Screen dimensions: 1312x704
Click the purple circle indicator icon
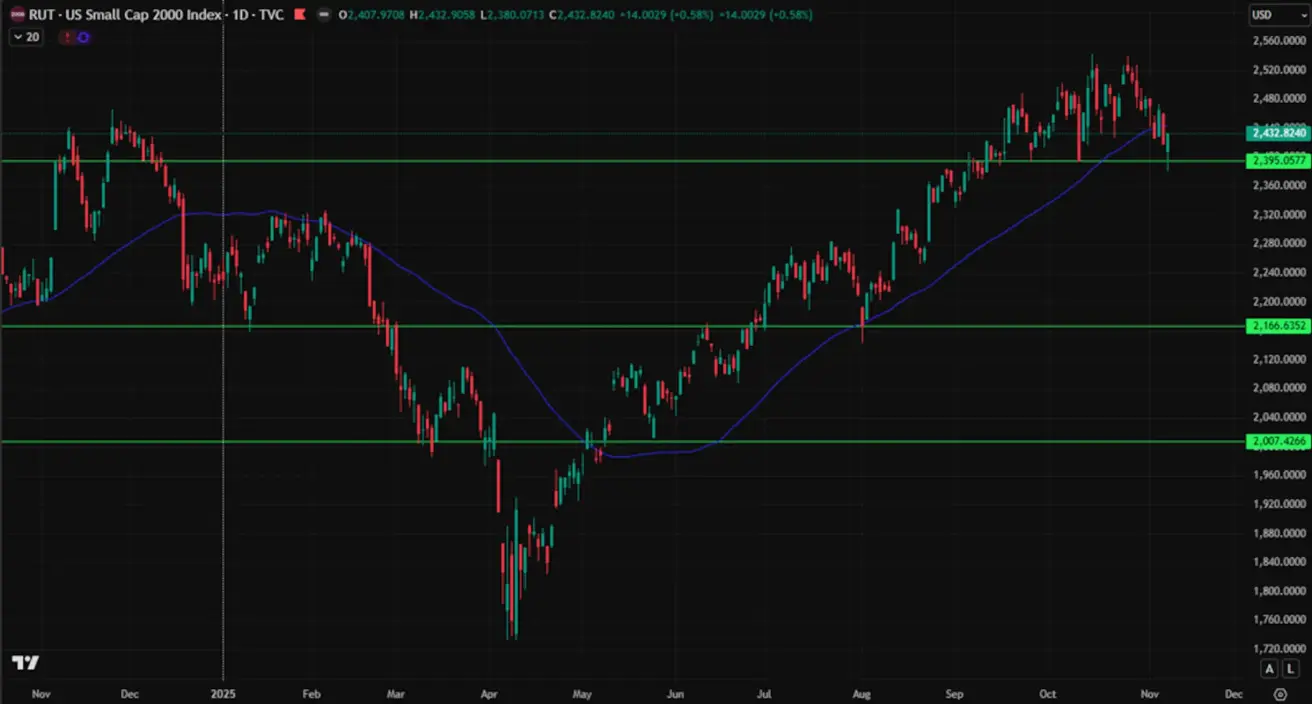(83, 37)
